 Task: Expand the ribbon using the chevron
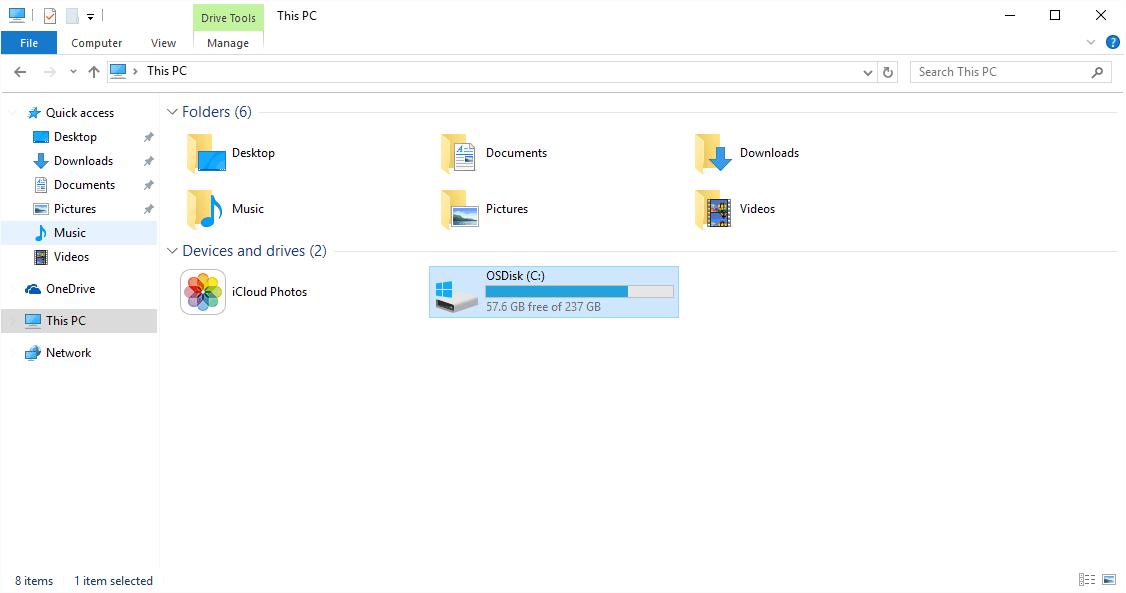click(1091, 43)
